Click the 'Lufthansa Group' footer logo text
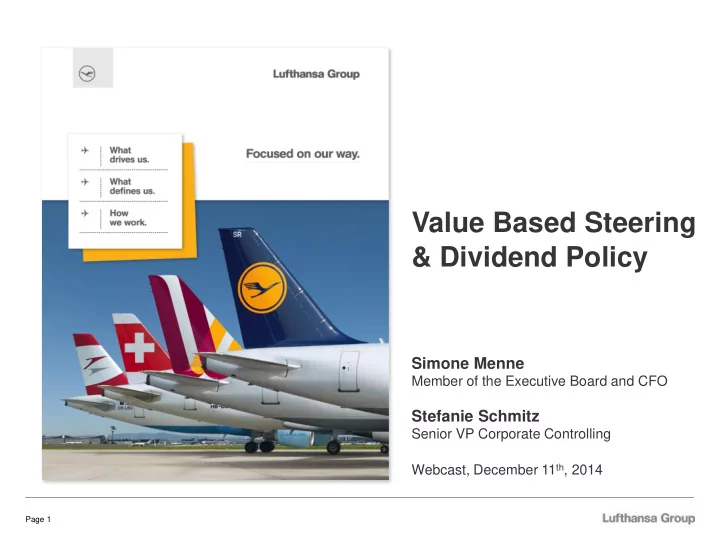720x540 pixels. pos(648,518)
